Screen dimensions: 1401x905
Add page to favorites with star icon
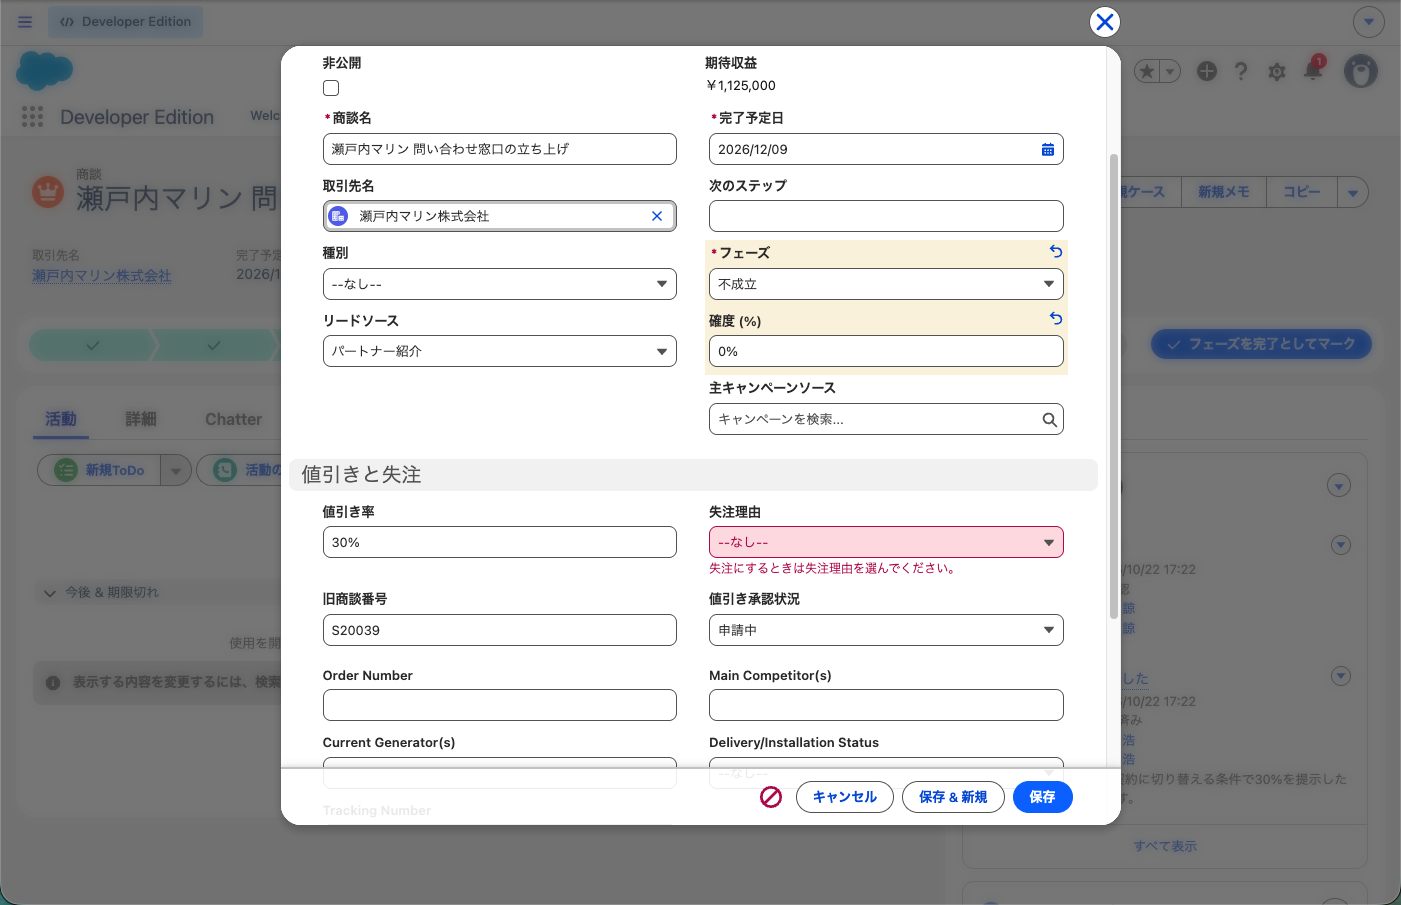click(1148, 71)
